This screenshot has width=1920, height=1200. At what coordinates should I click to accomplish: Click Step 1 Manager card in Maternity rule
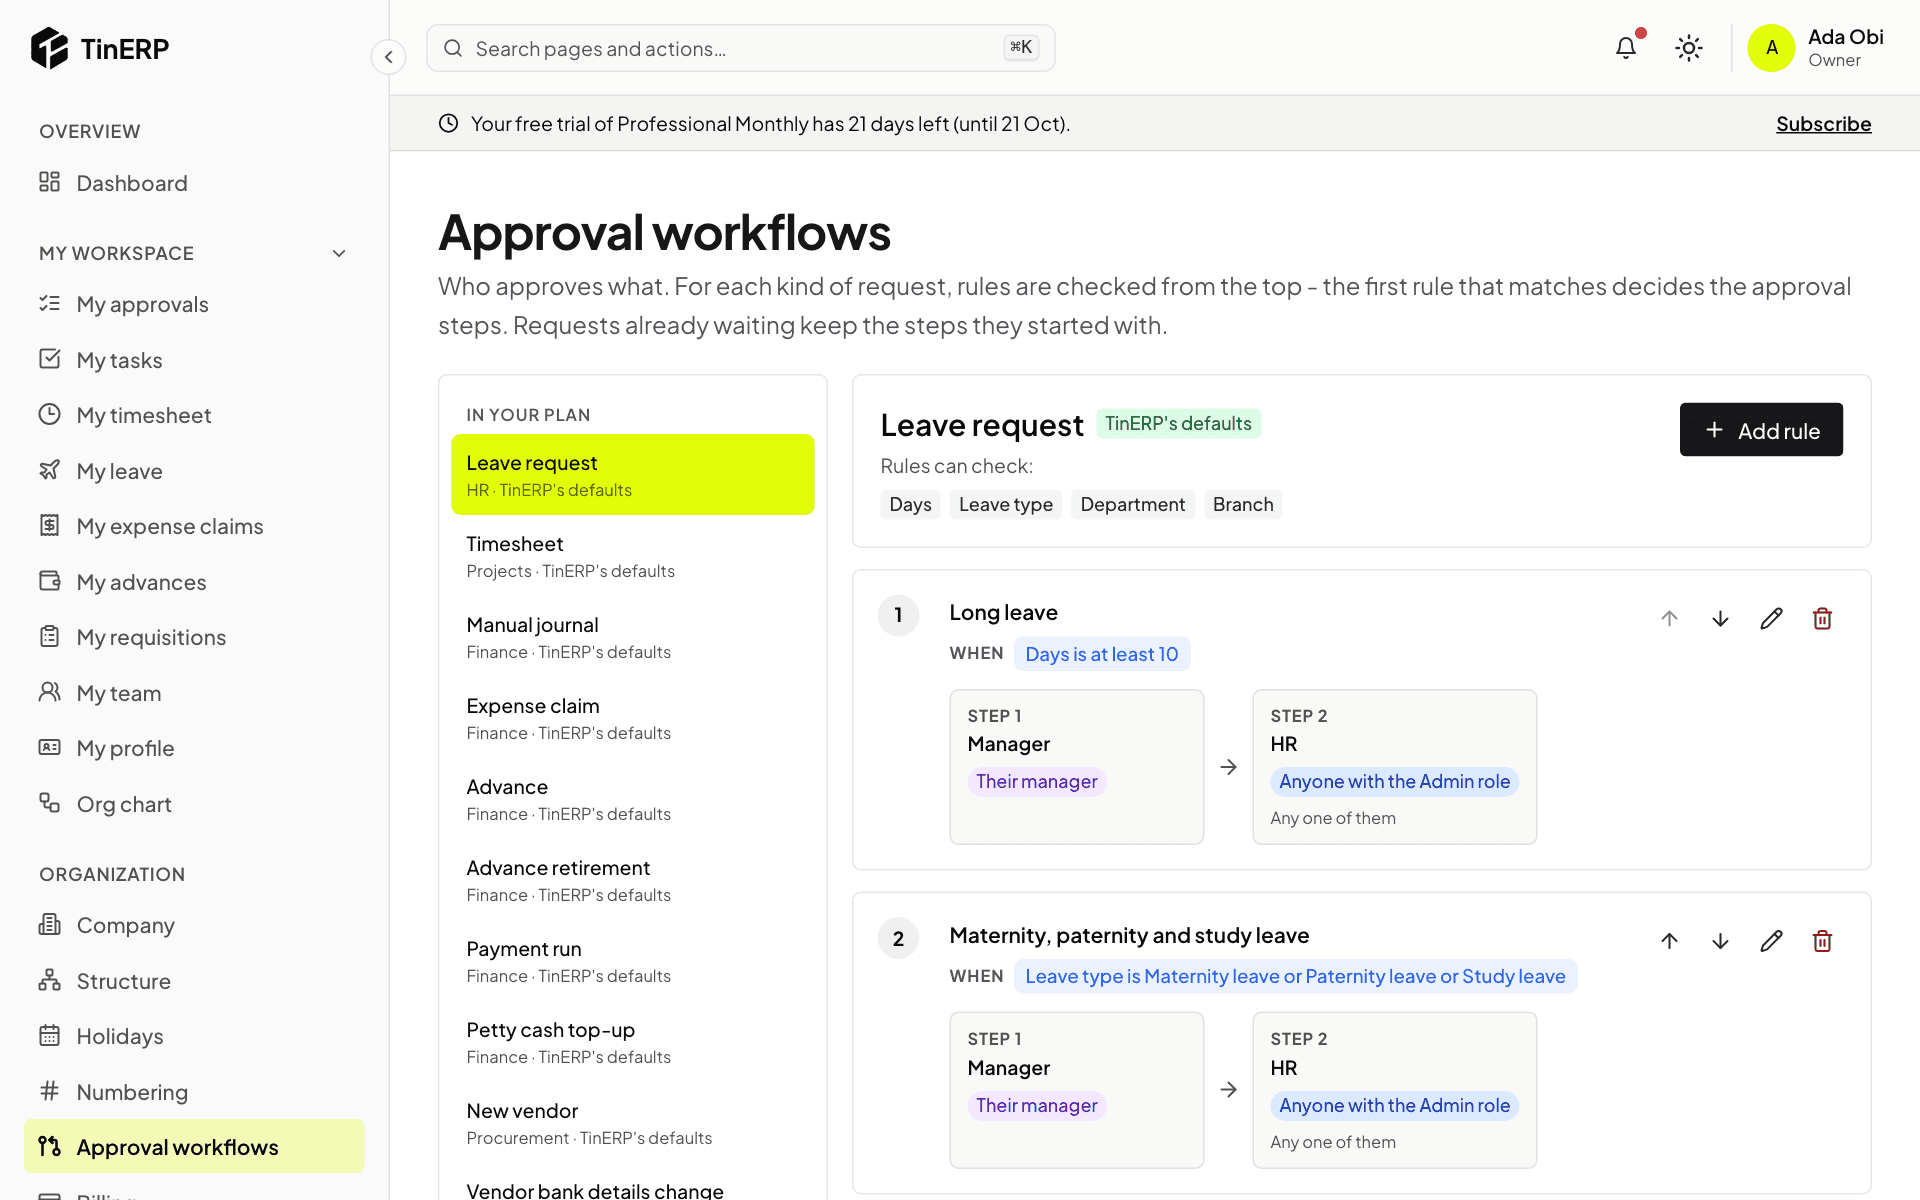pos(1076,1090)
